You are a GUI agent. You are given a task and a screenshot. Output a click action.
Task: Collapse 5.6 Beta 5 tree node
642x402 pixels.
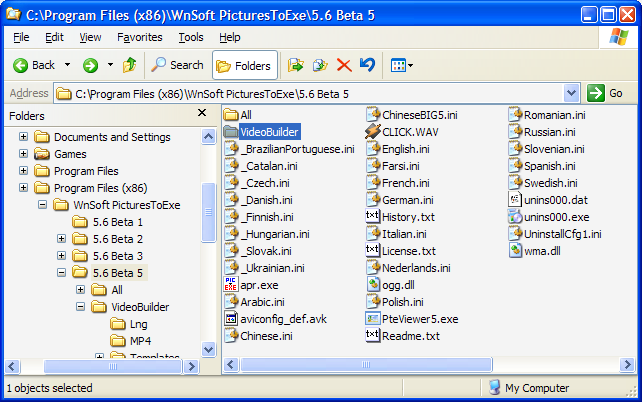(x=61, y=273)
